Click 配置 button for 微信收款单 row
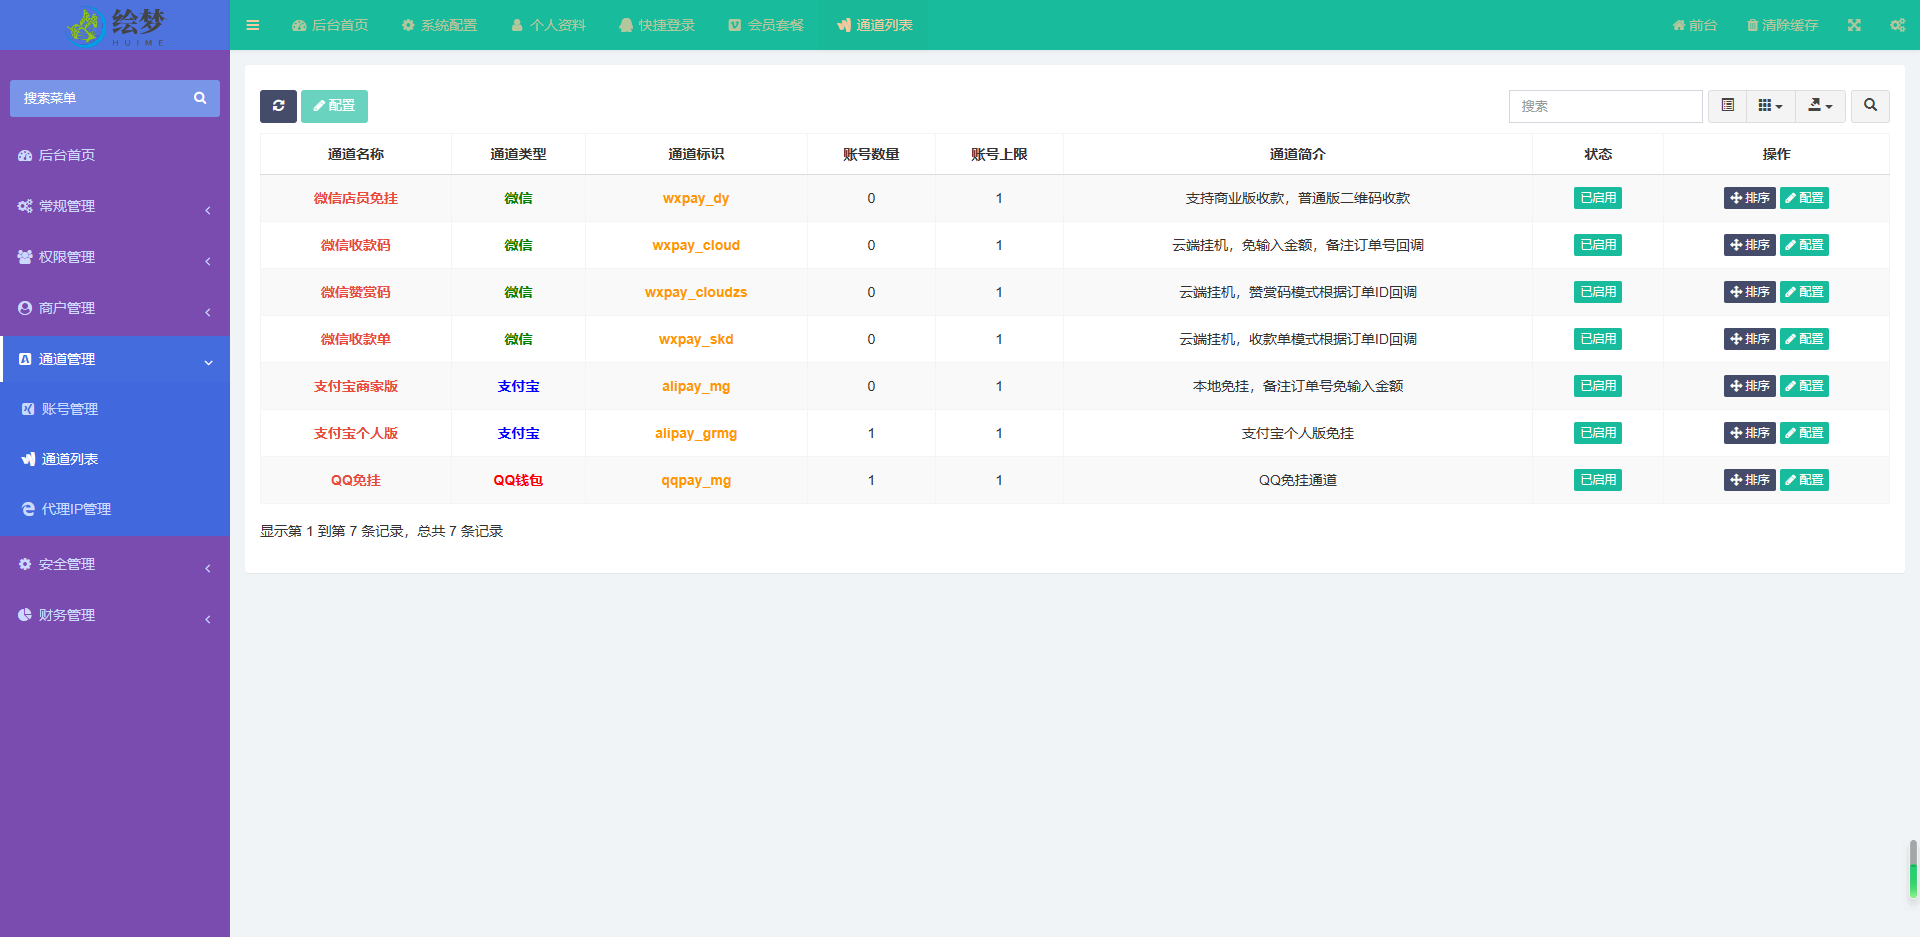The width and height of the screenshot is (1920, 937). 1804,339
